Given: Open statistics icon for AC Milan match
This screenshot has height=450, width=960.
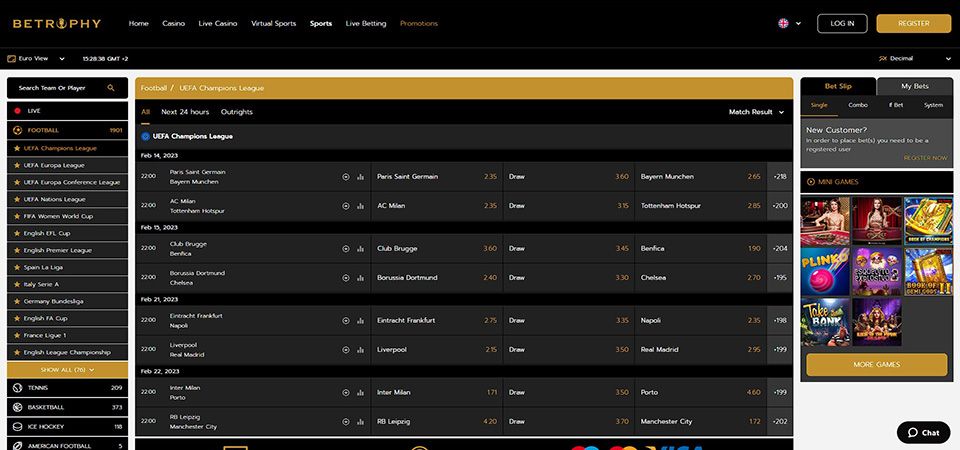Looking at the screenshot, I should [361, 206].
